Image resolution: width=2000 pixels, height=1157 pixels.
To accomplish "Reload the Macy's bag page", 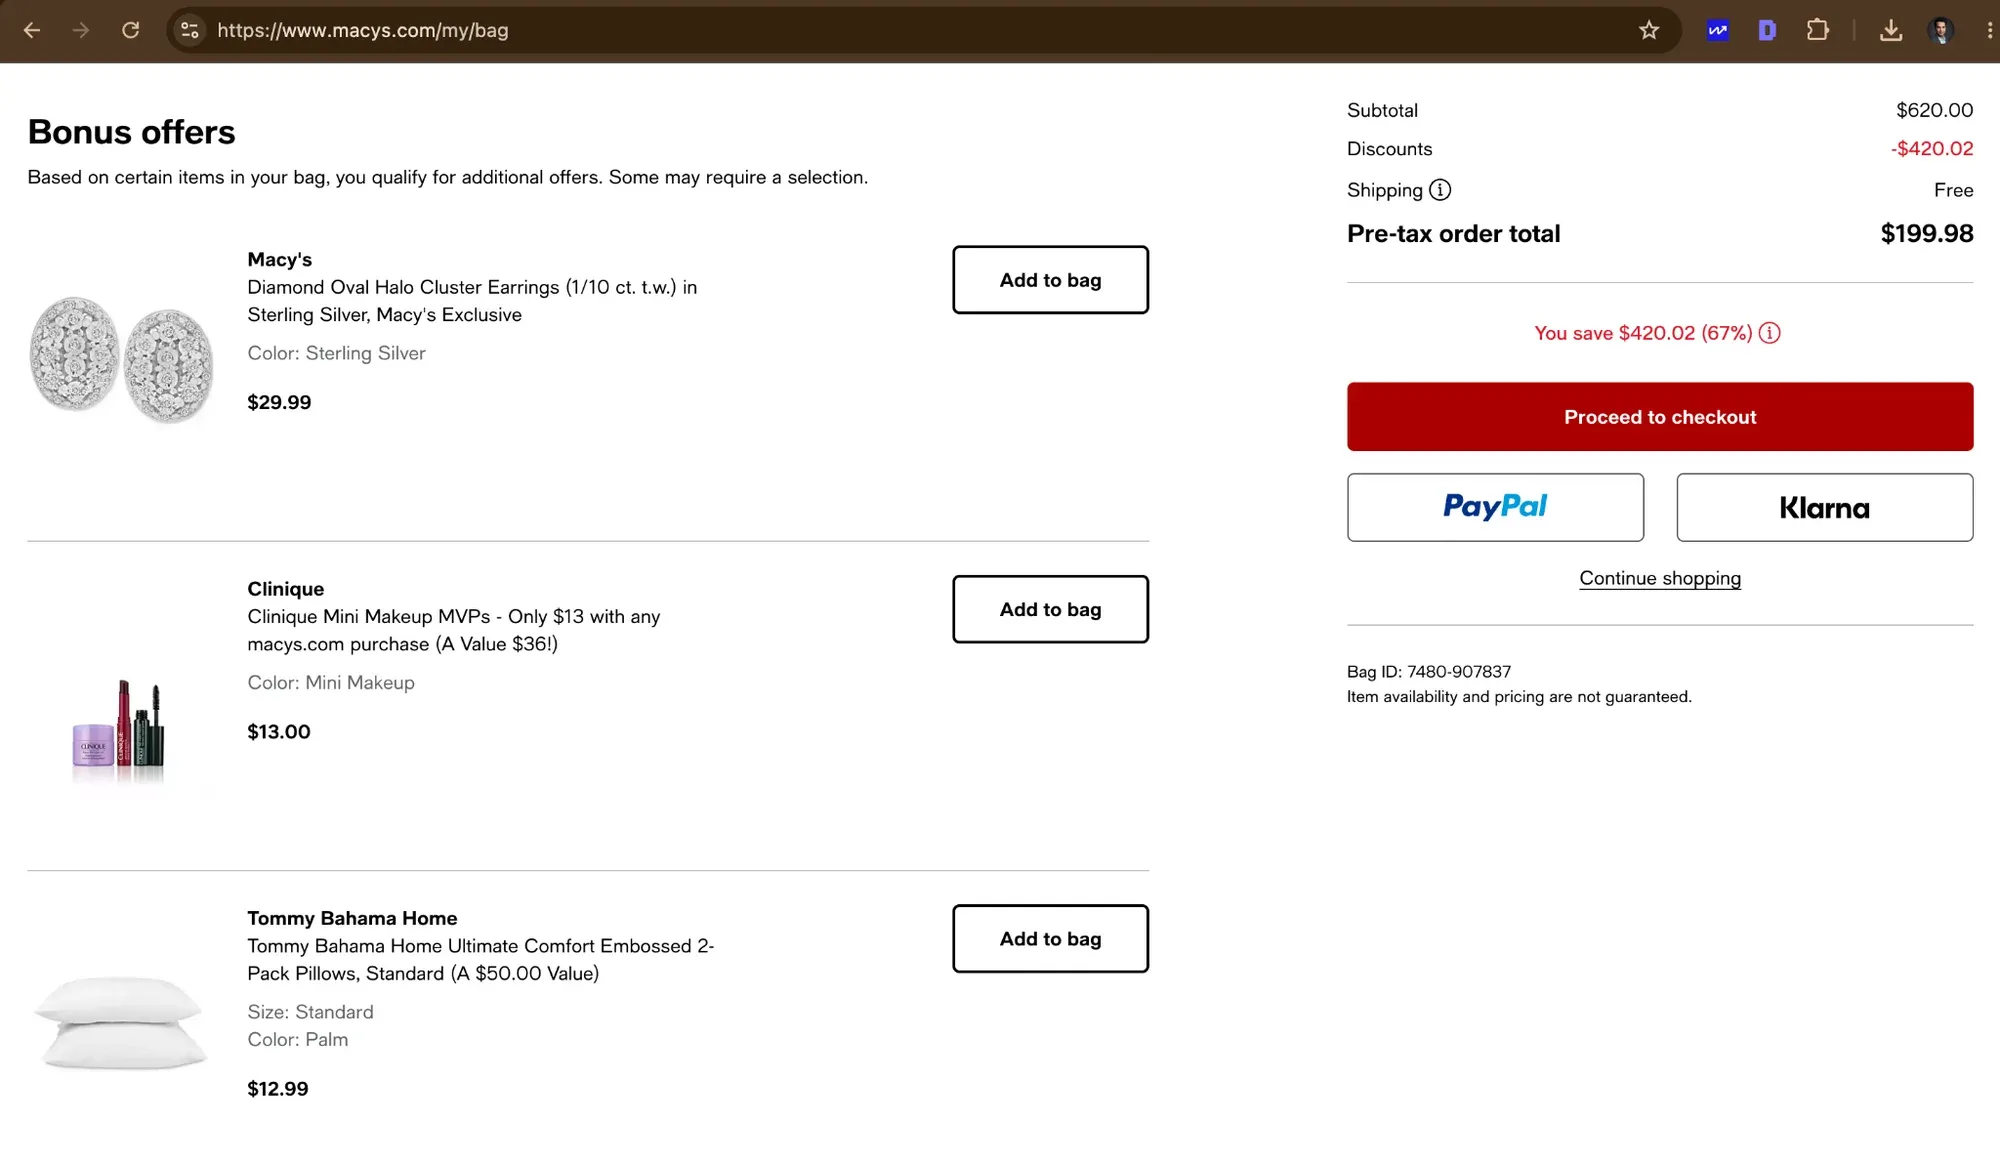I will point(131,30).
